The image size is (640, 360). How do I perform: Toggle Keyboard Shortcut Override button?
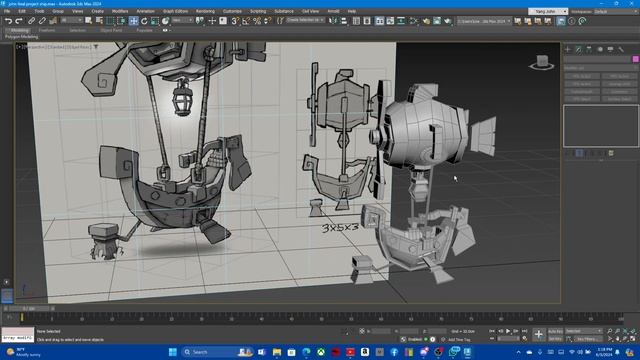tap(223, 21)
